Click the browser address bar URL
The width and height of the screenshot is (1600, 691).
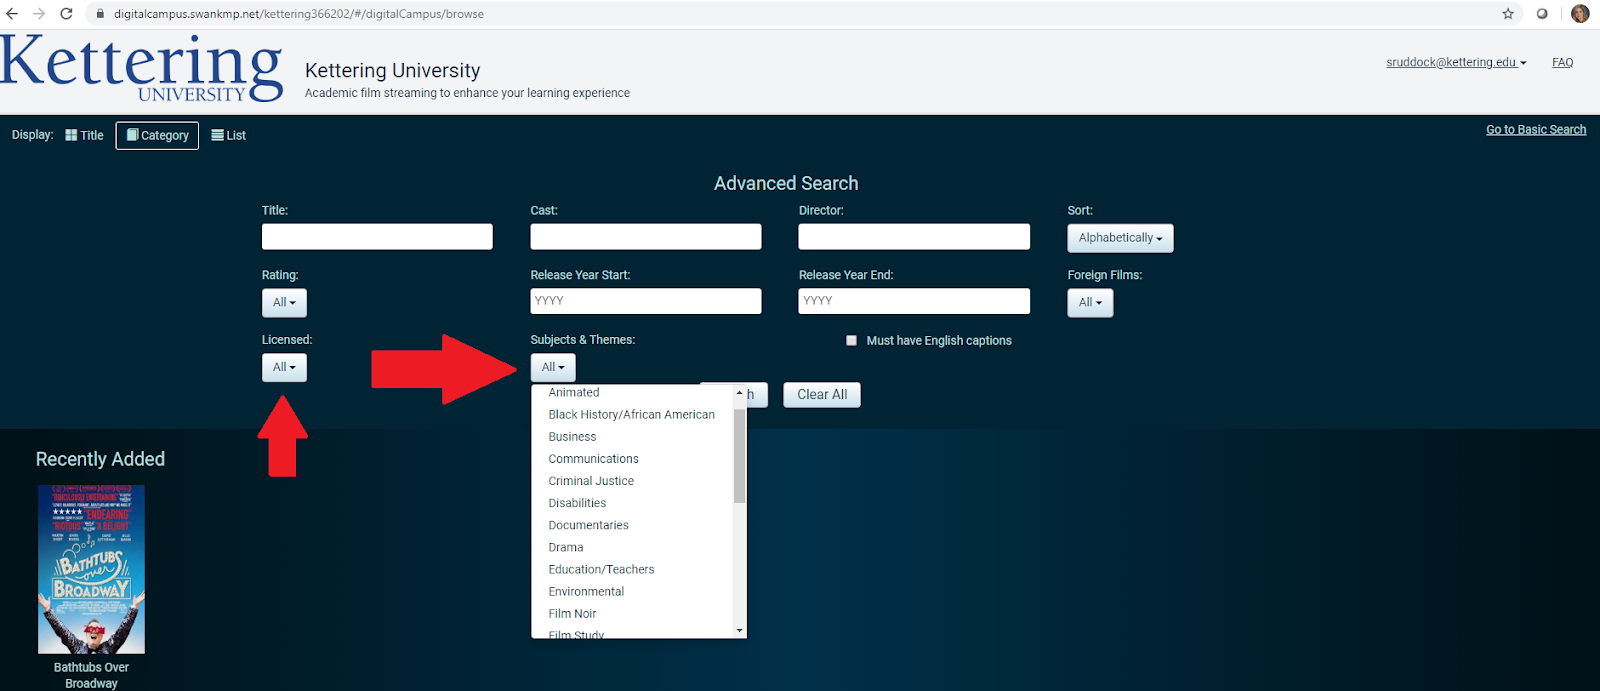coord(298,14)
